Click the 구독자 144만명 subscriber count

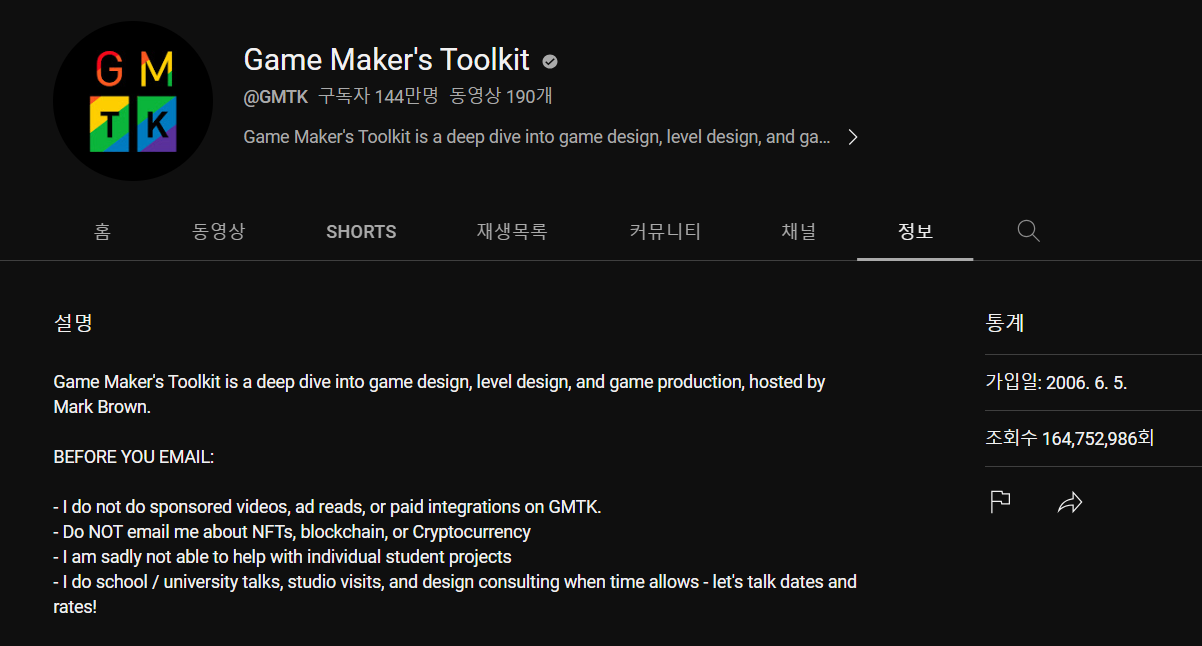(378, 97)
